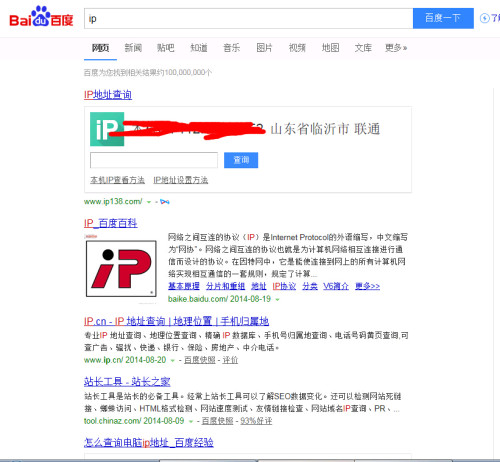This screenshot has width=500, height=462.
Task: Open IP地址设置方法 link
Action: [x=180, y=180]
